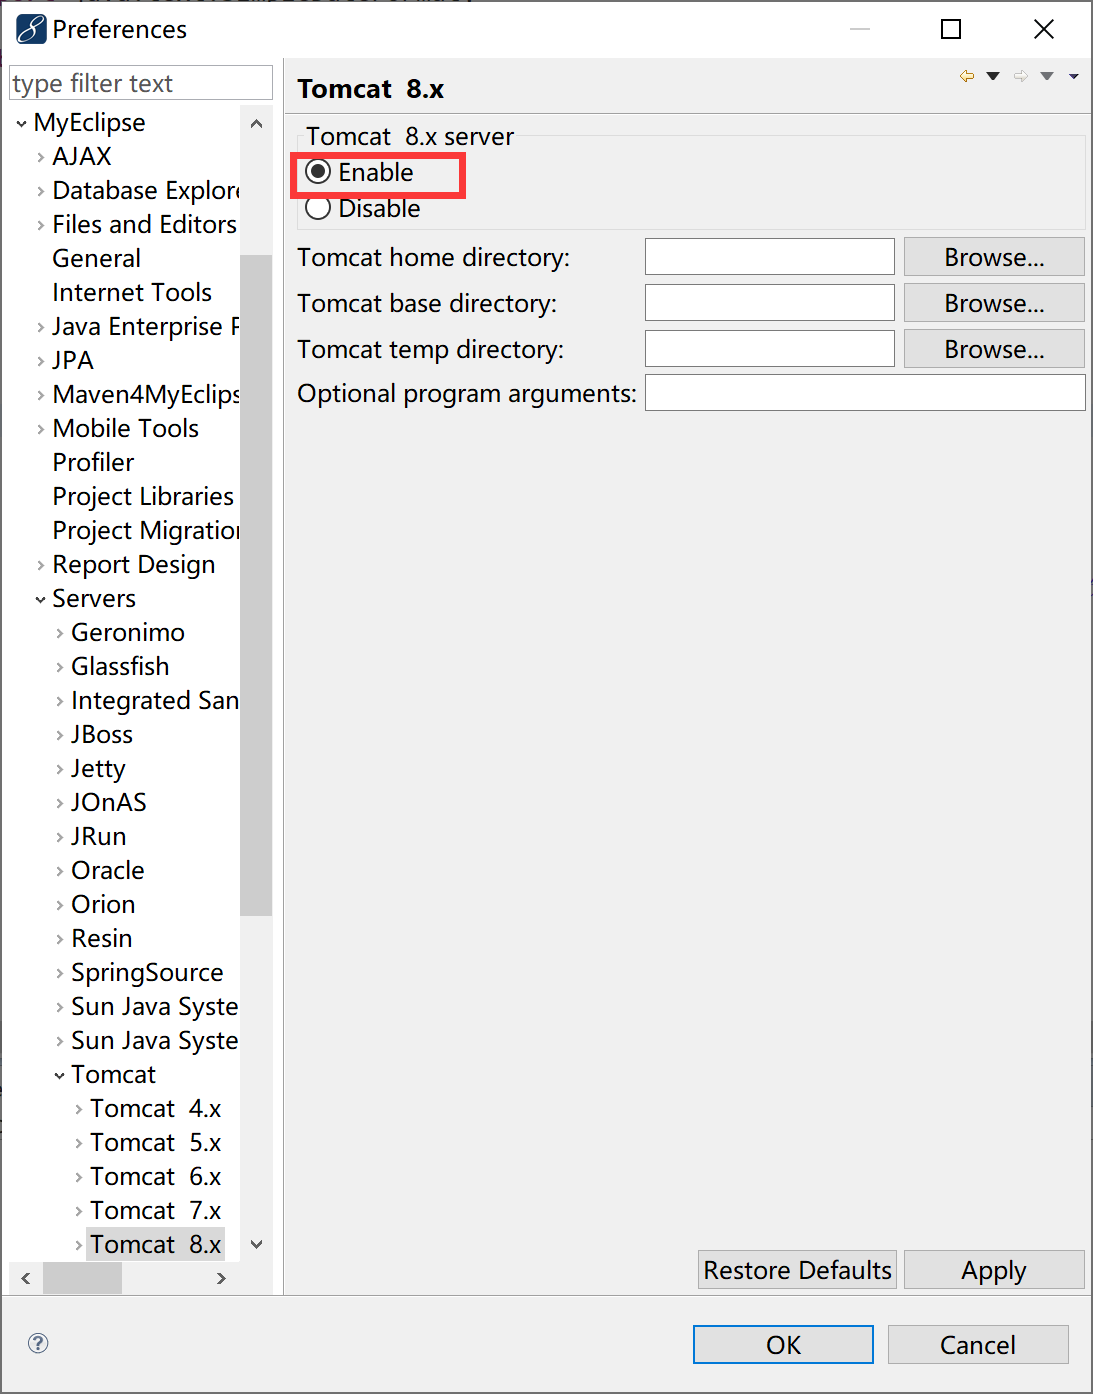The height and width of the screenshot is (1394, 1093).
Task: Open Project Libraries preferences
Action: pyautogui.click(x=143, y=496)
